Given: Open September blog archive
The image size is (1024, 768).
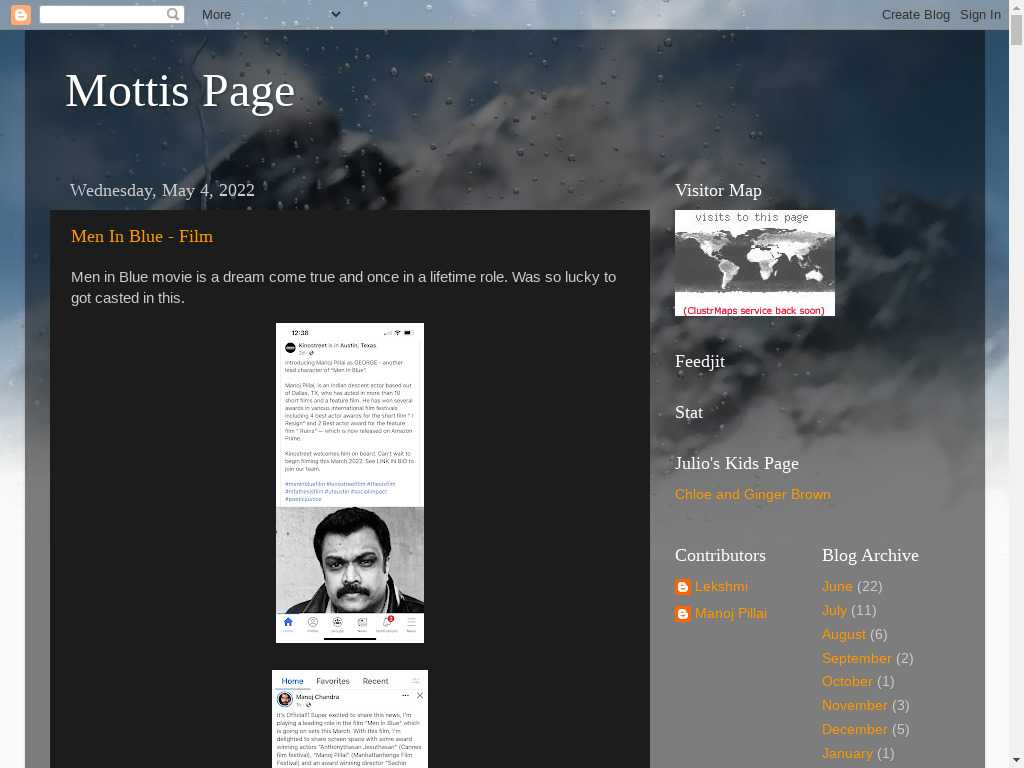Looking at the screenshot, I should (x=856, y=658).
